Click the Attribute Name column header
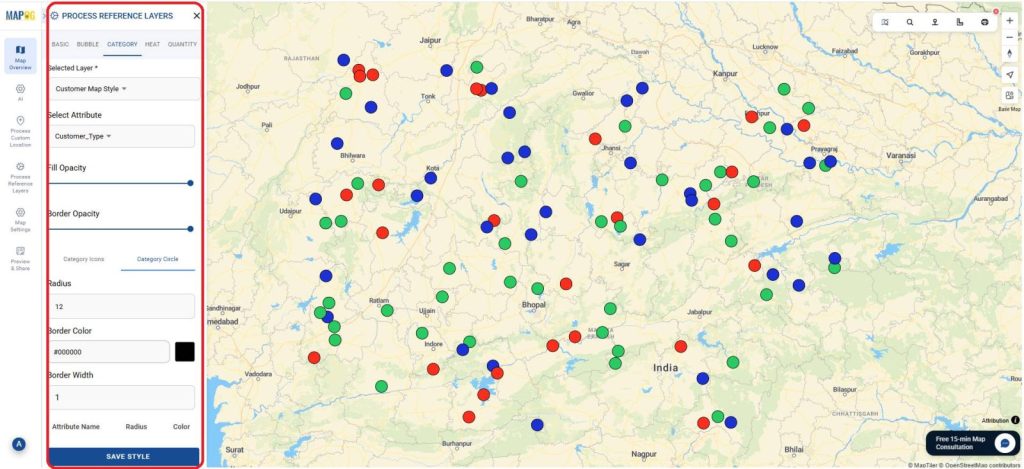Screen dimensions: 1024x469 pos(76,427)
